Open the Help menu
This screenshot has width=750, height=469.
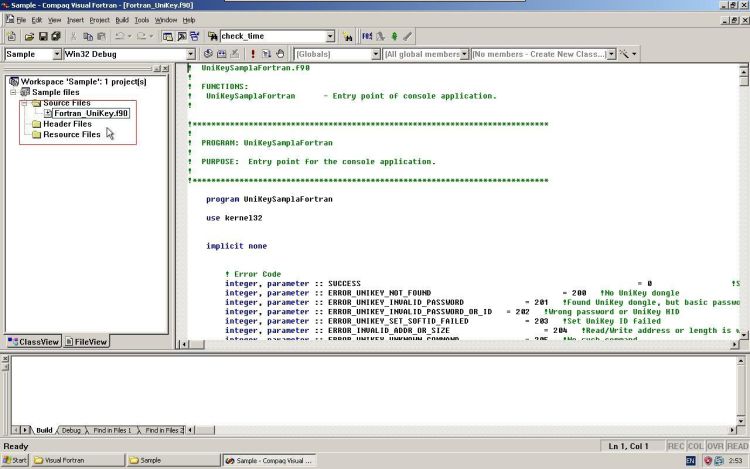point(189,20)
